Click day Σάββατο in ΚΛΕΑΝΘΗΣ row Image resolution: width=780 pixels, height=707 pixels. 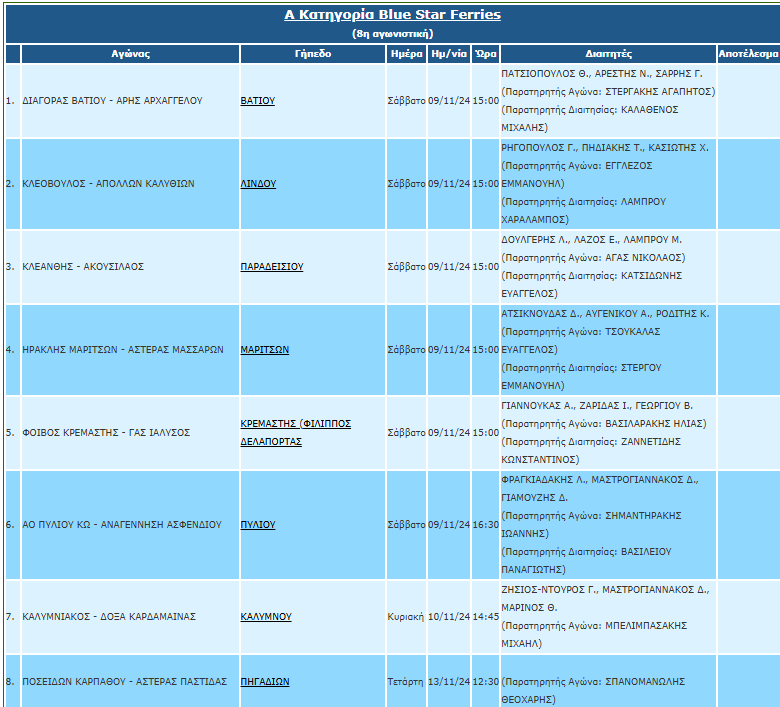pyautogui.click(x=406, y=267)
